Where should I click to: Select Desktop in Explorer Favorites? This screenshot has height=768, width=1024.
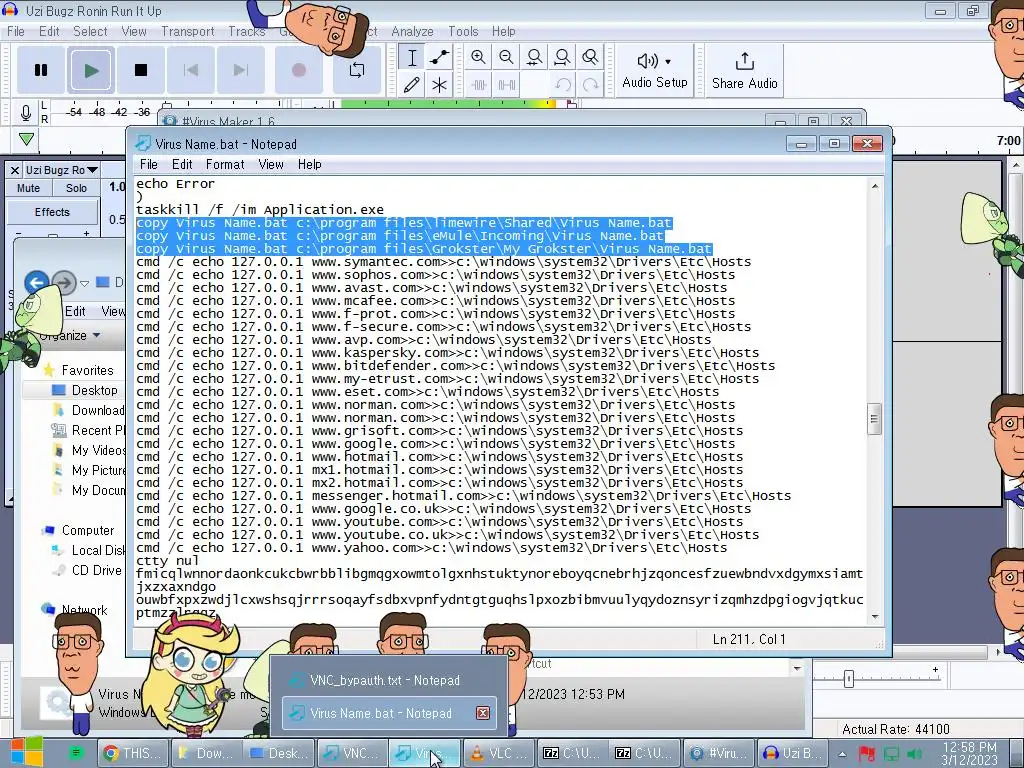pos(86,390)
